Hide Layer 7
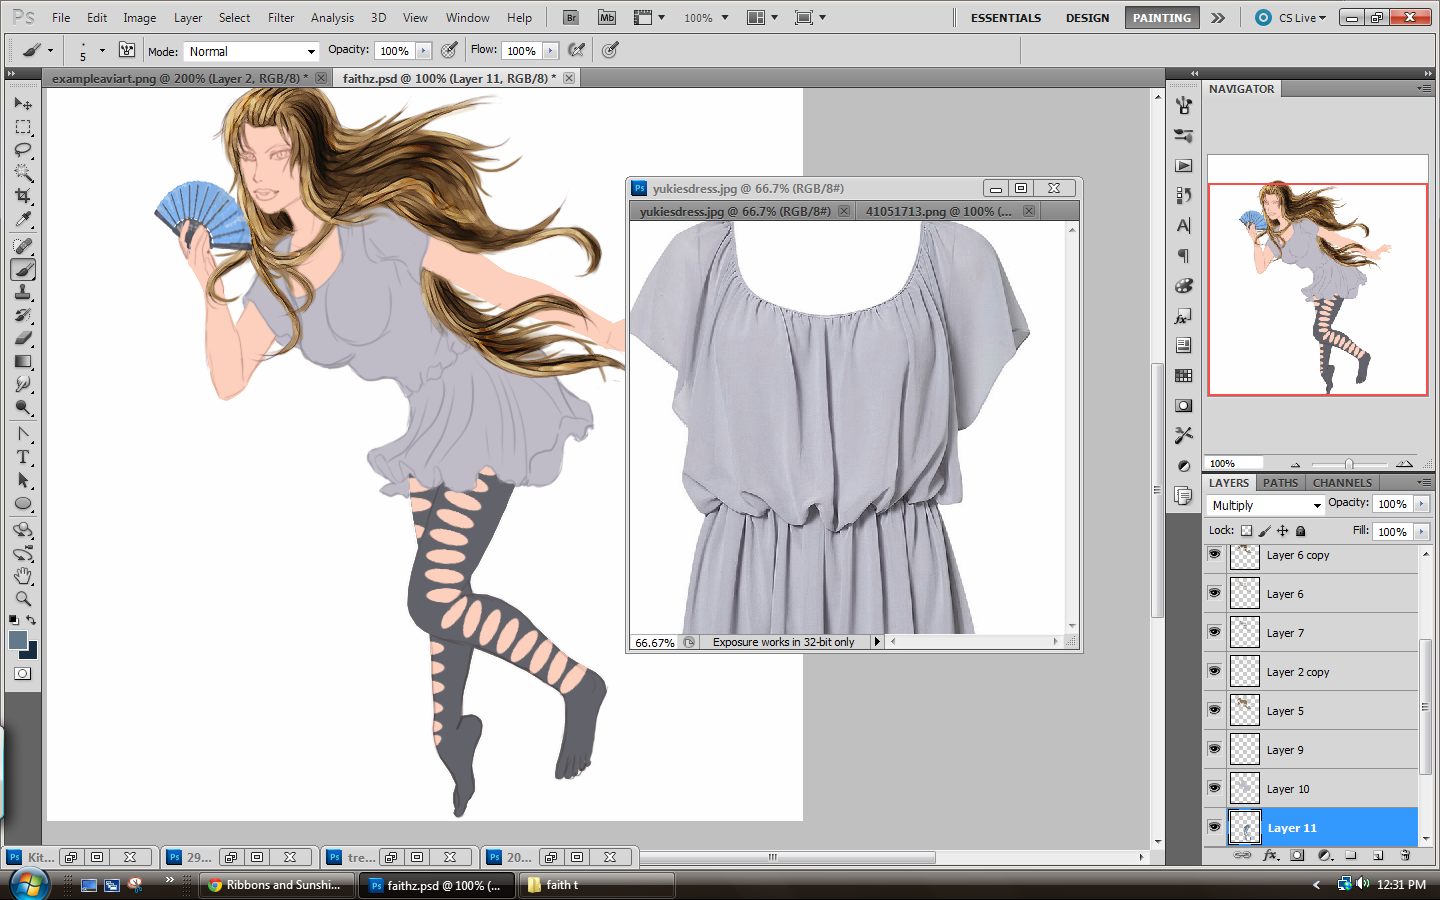This screenshot has height=900, width=1440. [x=1214, y=632]
